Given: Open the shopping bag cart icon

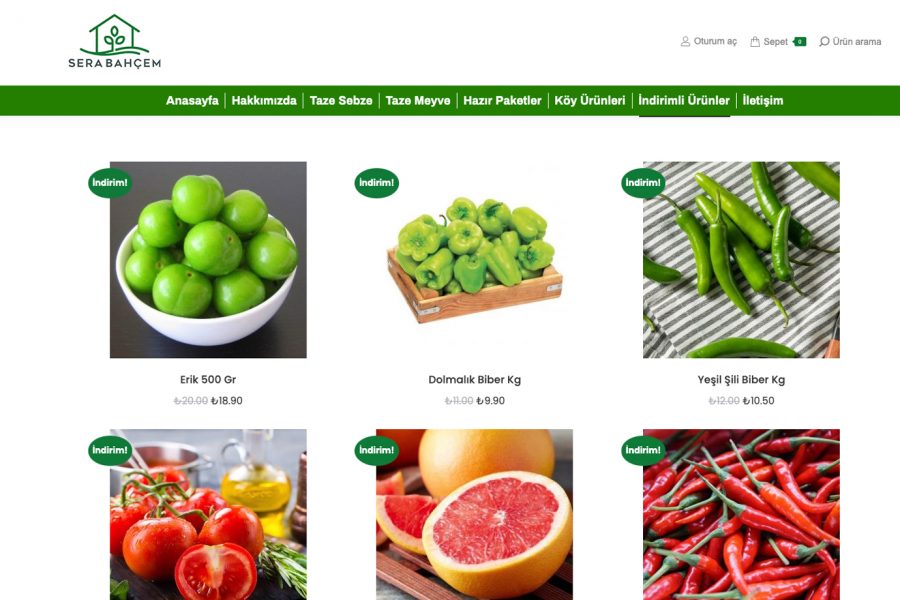Looking at the screenshot, I should pos(755,41).
